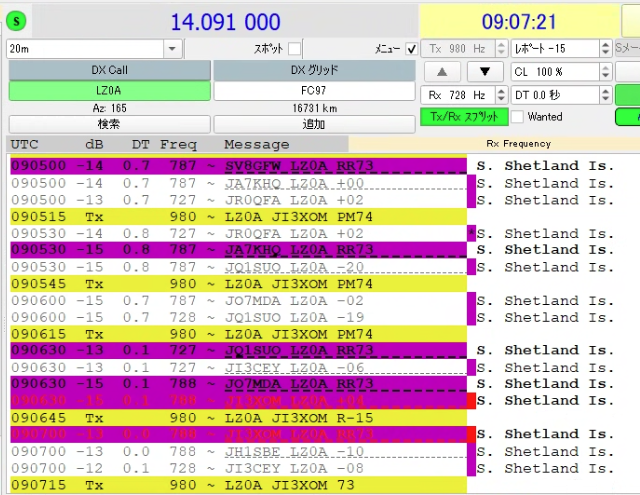Select the JI3CEY LZ0A -08 message row
The image size is (640, 495).
click(238, 468)
